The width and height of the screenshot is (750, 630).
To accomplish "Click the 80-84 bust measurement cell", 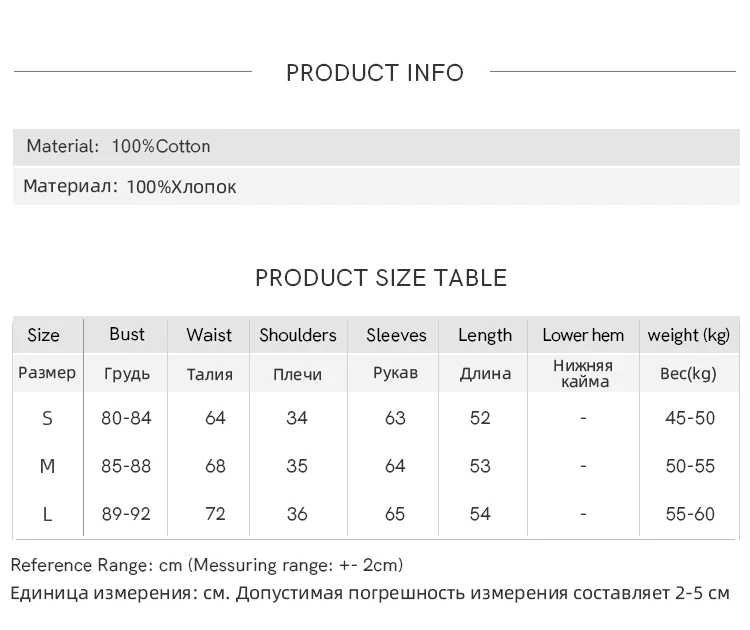I will tap(126, 418).
